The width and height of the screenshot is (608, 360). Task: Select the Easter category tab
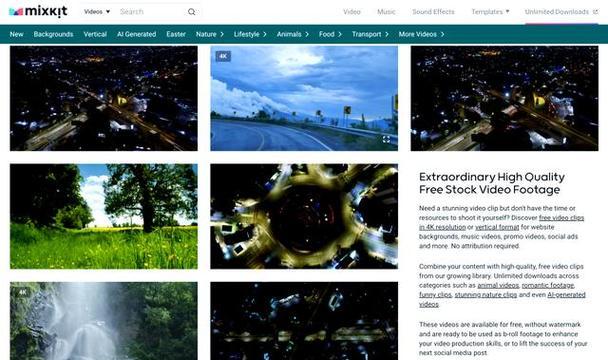point(176,34)
